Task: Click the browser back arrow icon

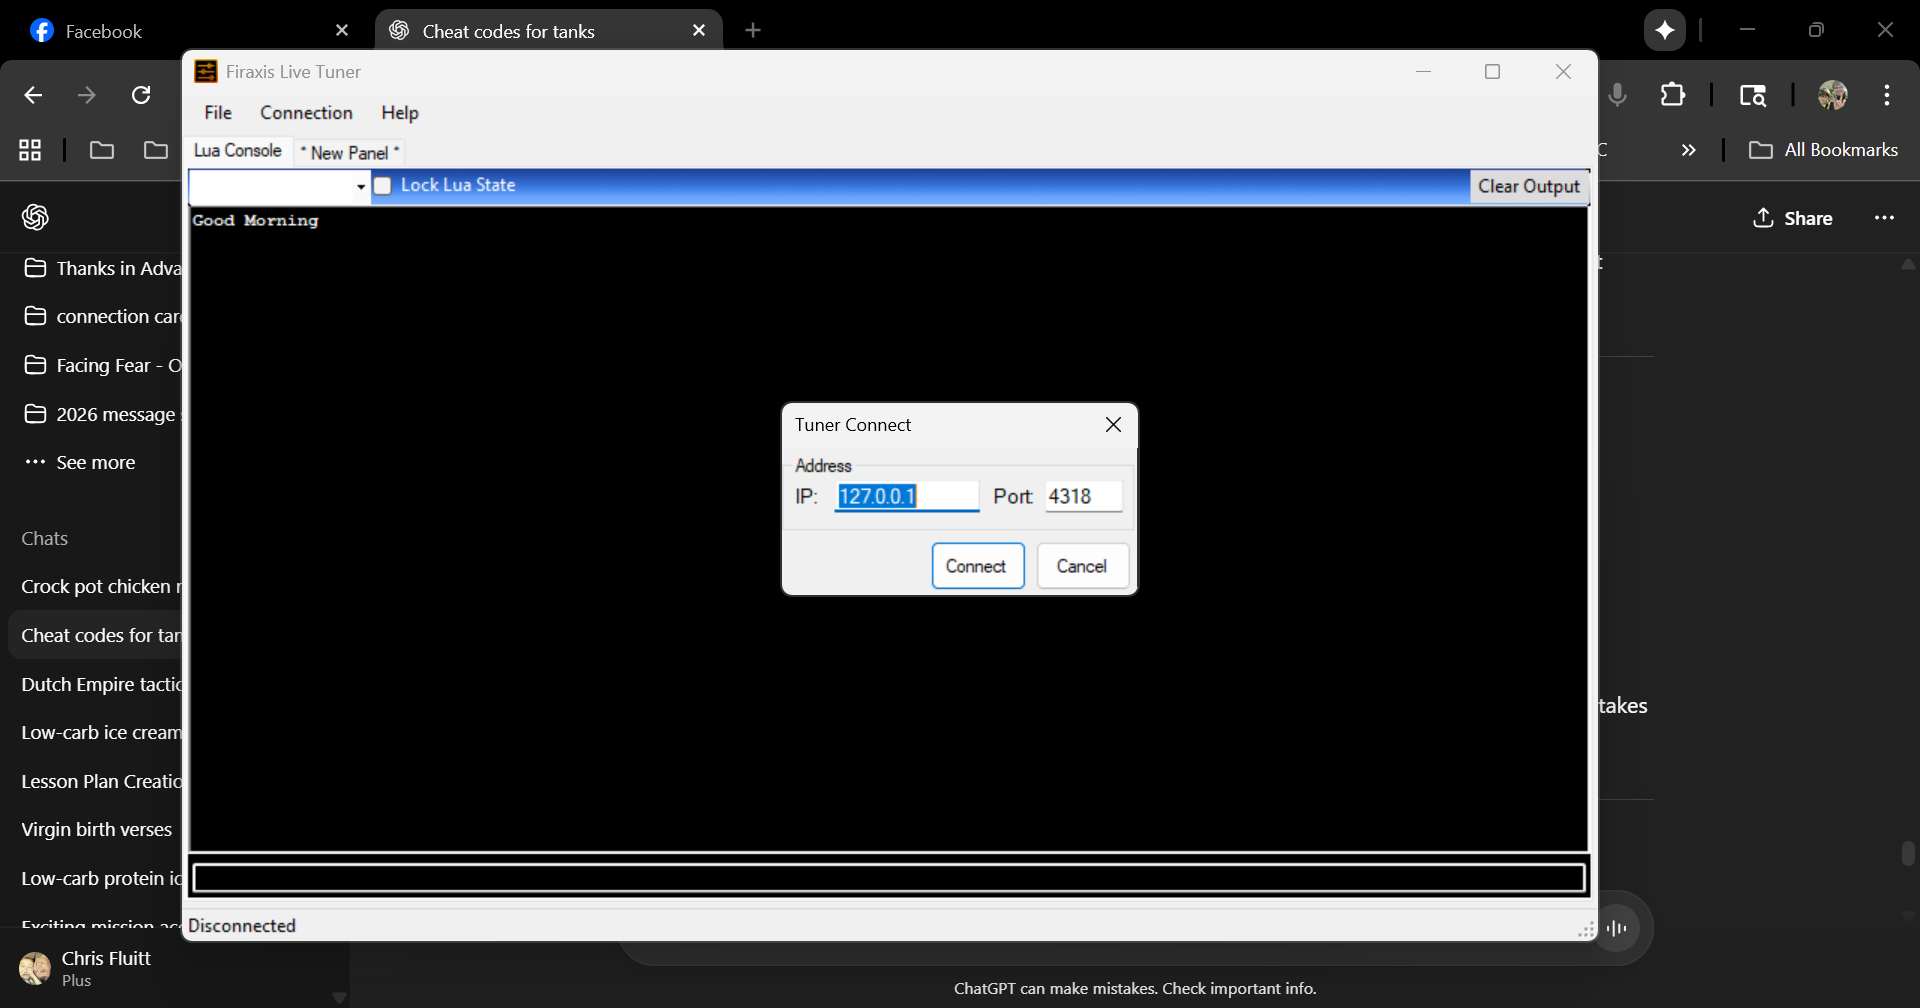Action: click(33, 95)
